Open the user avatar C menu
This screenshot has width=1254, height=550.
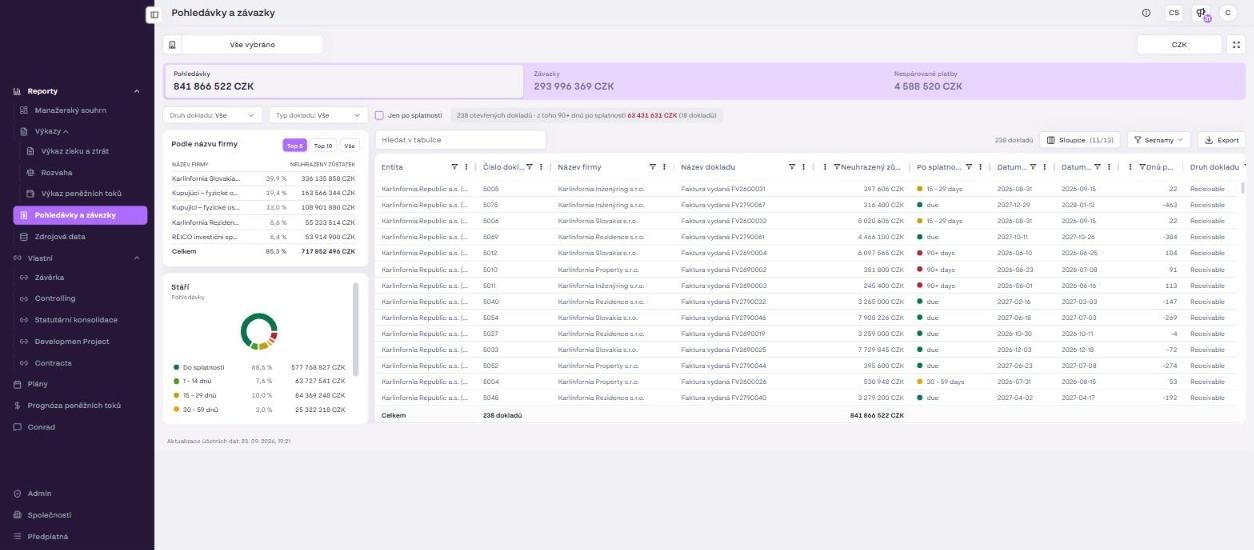(1228, 13)
